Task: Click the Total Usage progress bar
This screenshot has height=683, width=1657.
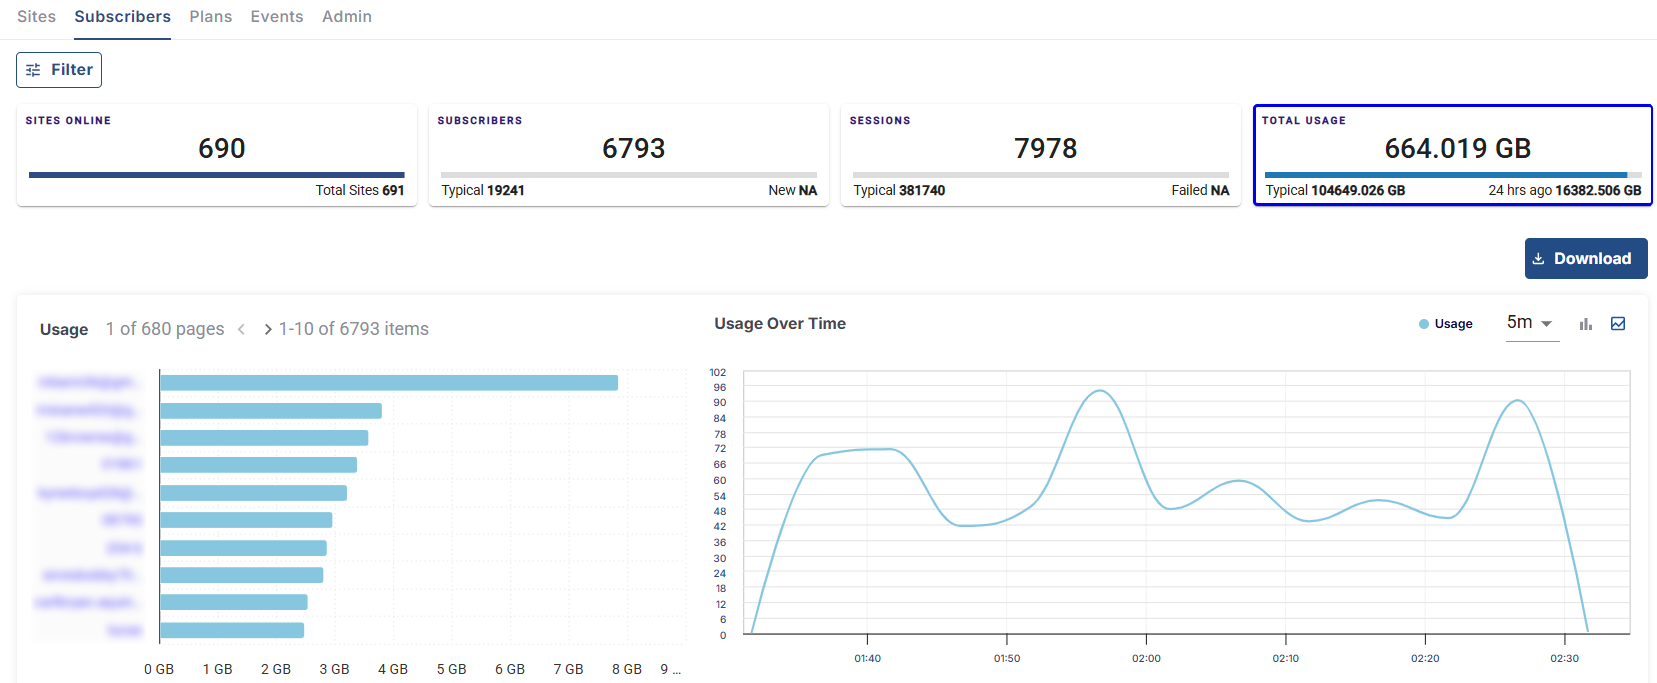Action: (1452, 175)
